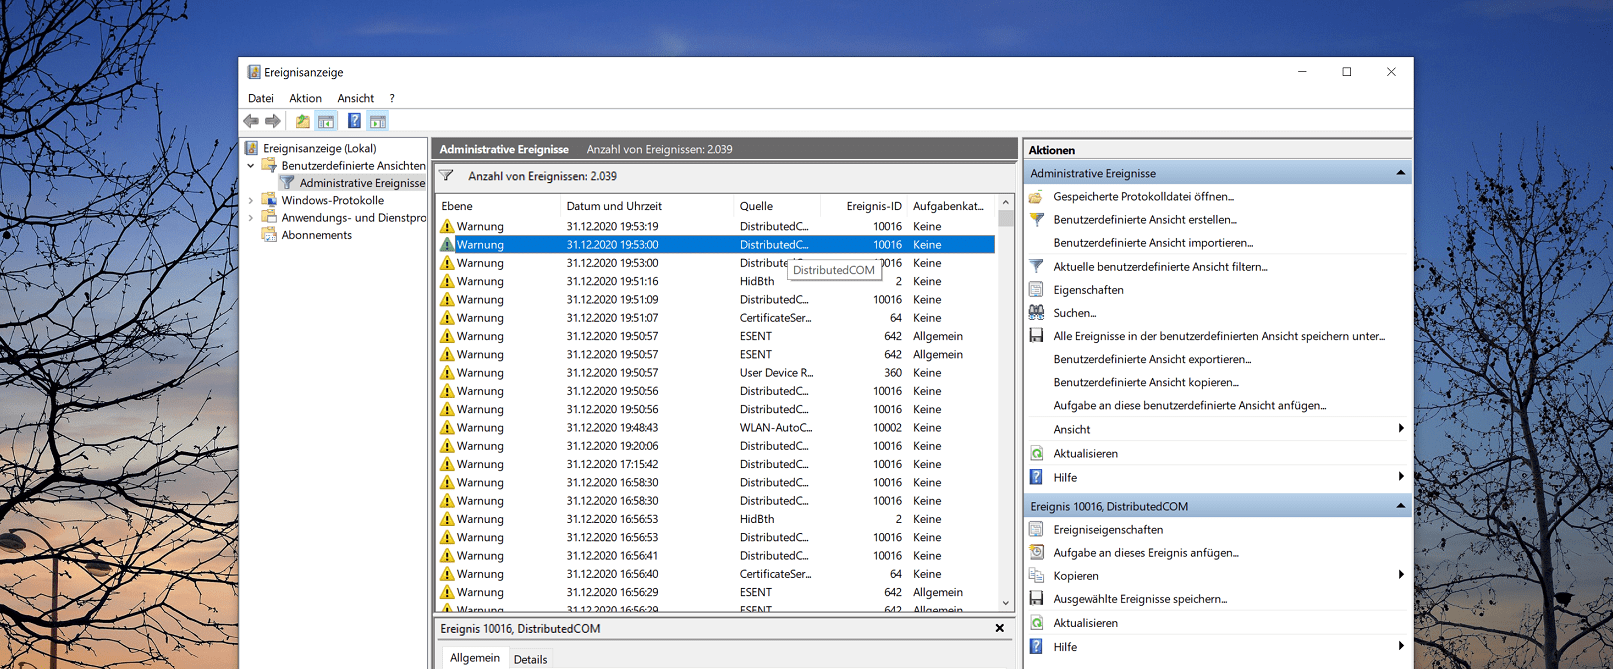Image resolution: width=1613 pixels, height=669 pixels.
Task: Click Benutzerdefinierte Ansicht erstellen link
Action: (x=1145, y=220)
